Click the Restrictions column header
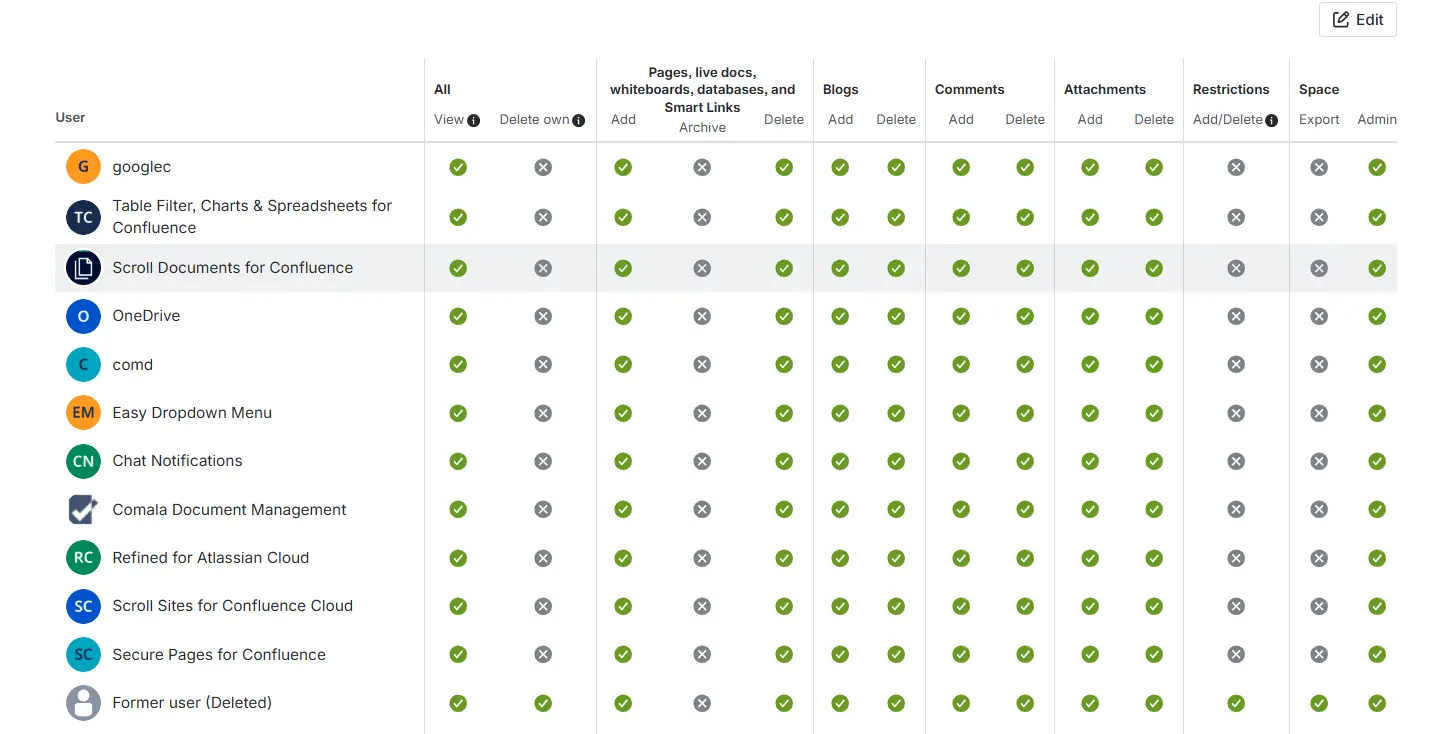1452x734 pixels. pyautogui.click(x=1231, y=89)
